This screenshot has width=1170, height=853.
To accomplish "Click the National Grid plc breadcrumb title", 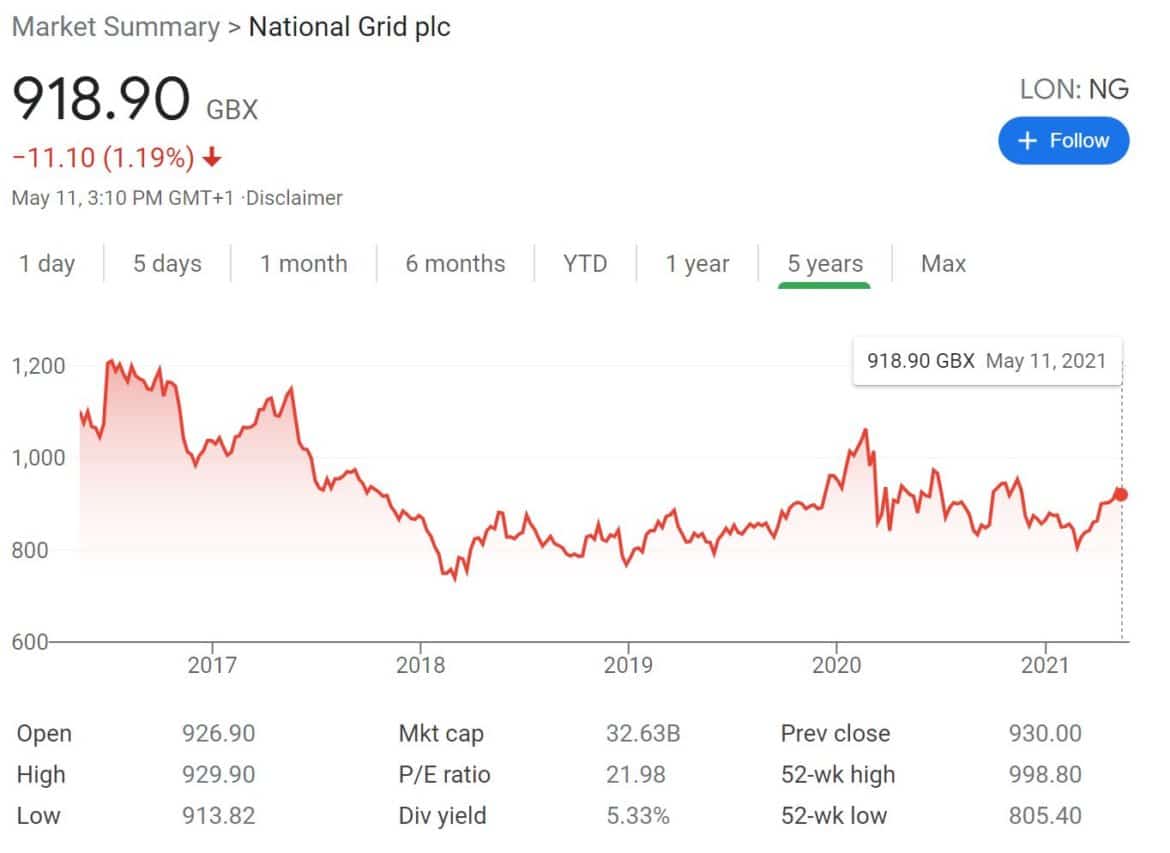I will pos(351,27).
